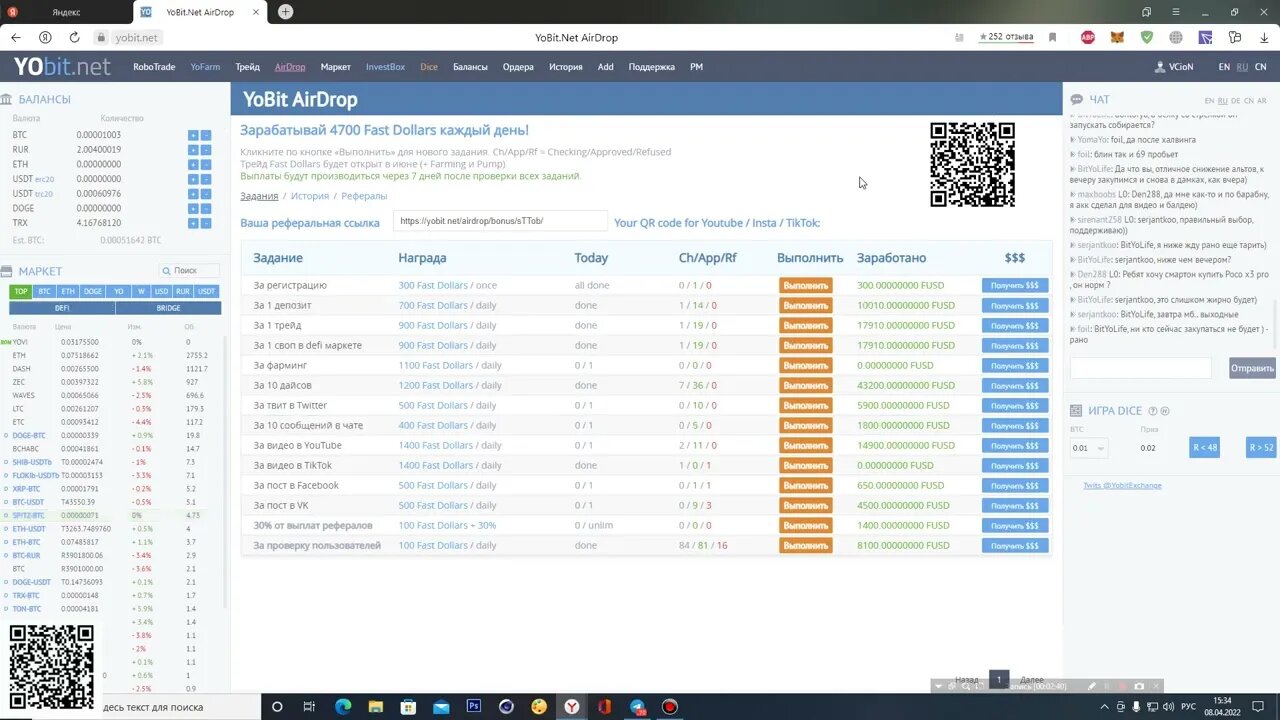Deposit RUR with the plus button
Image resolution: width=1280 pixels, height=720 pixels.
click(193, 150)
